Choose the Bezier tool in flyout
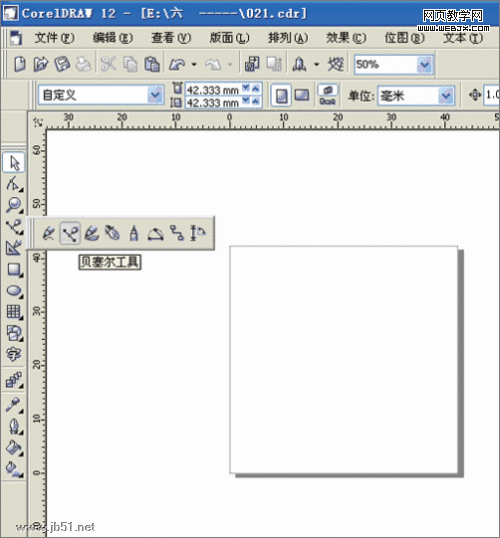 point(70,233)
